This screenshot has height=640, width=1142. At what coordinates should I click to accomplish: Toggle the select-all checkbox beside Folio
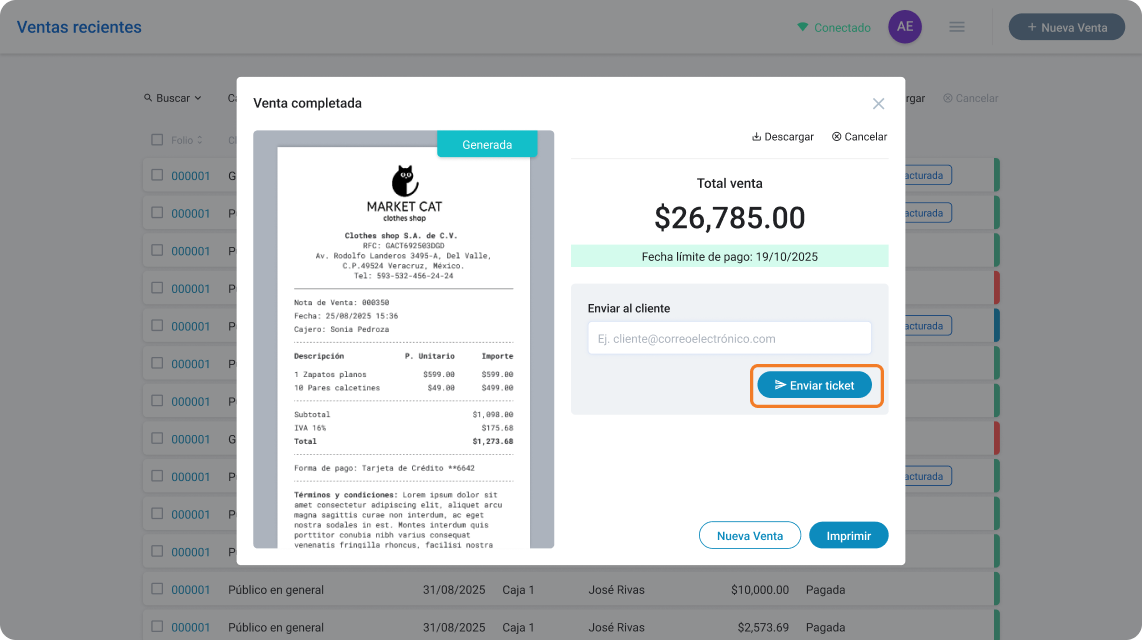coord(157,140)
